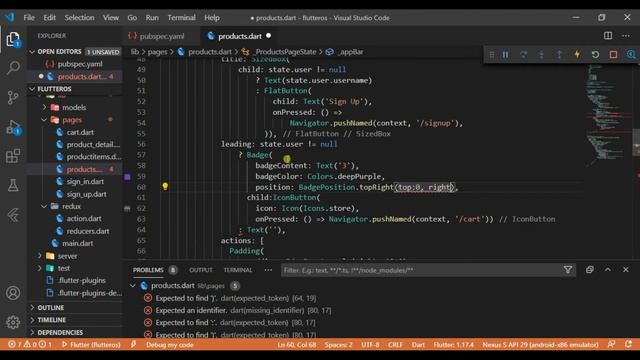Switch to the products.dart editor tab
640x360 pixels.
[240, 36]
